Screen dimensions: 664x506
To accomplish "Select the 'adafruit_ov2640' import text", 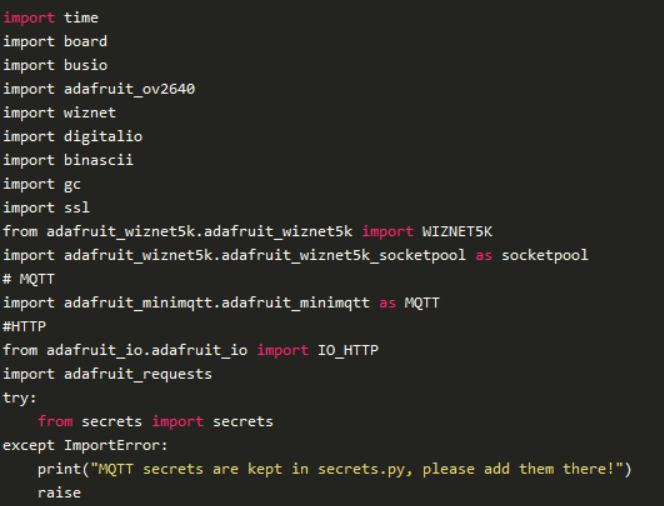I will (x=128, y=89).
